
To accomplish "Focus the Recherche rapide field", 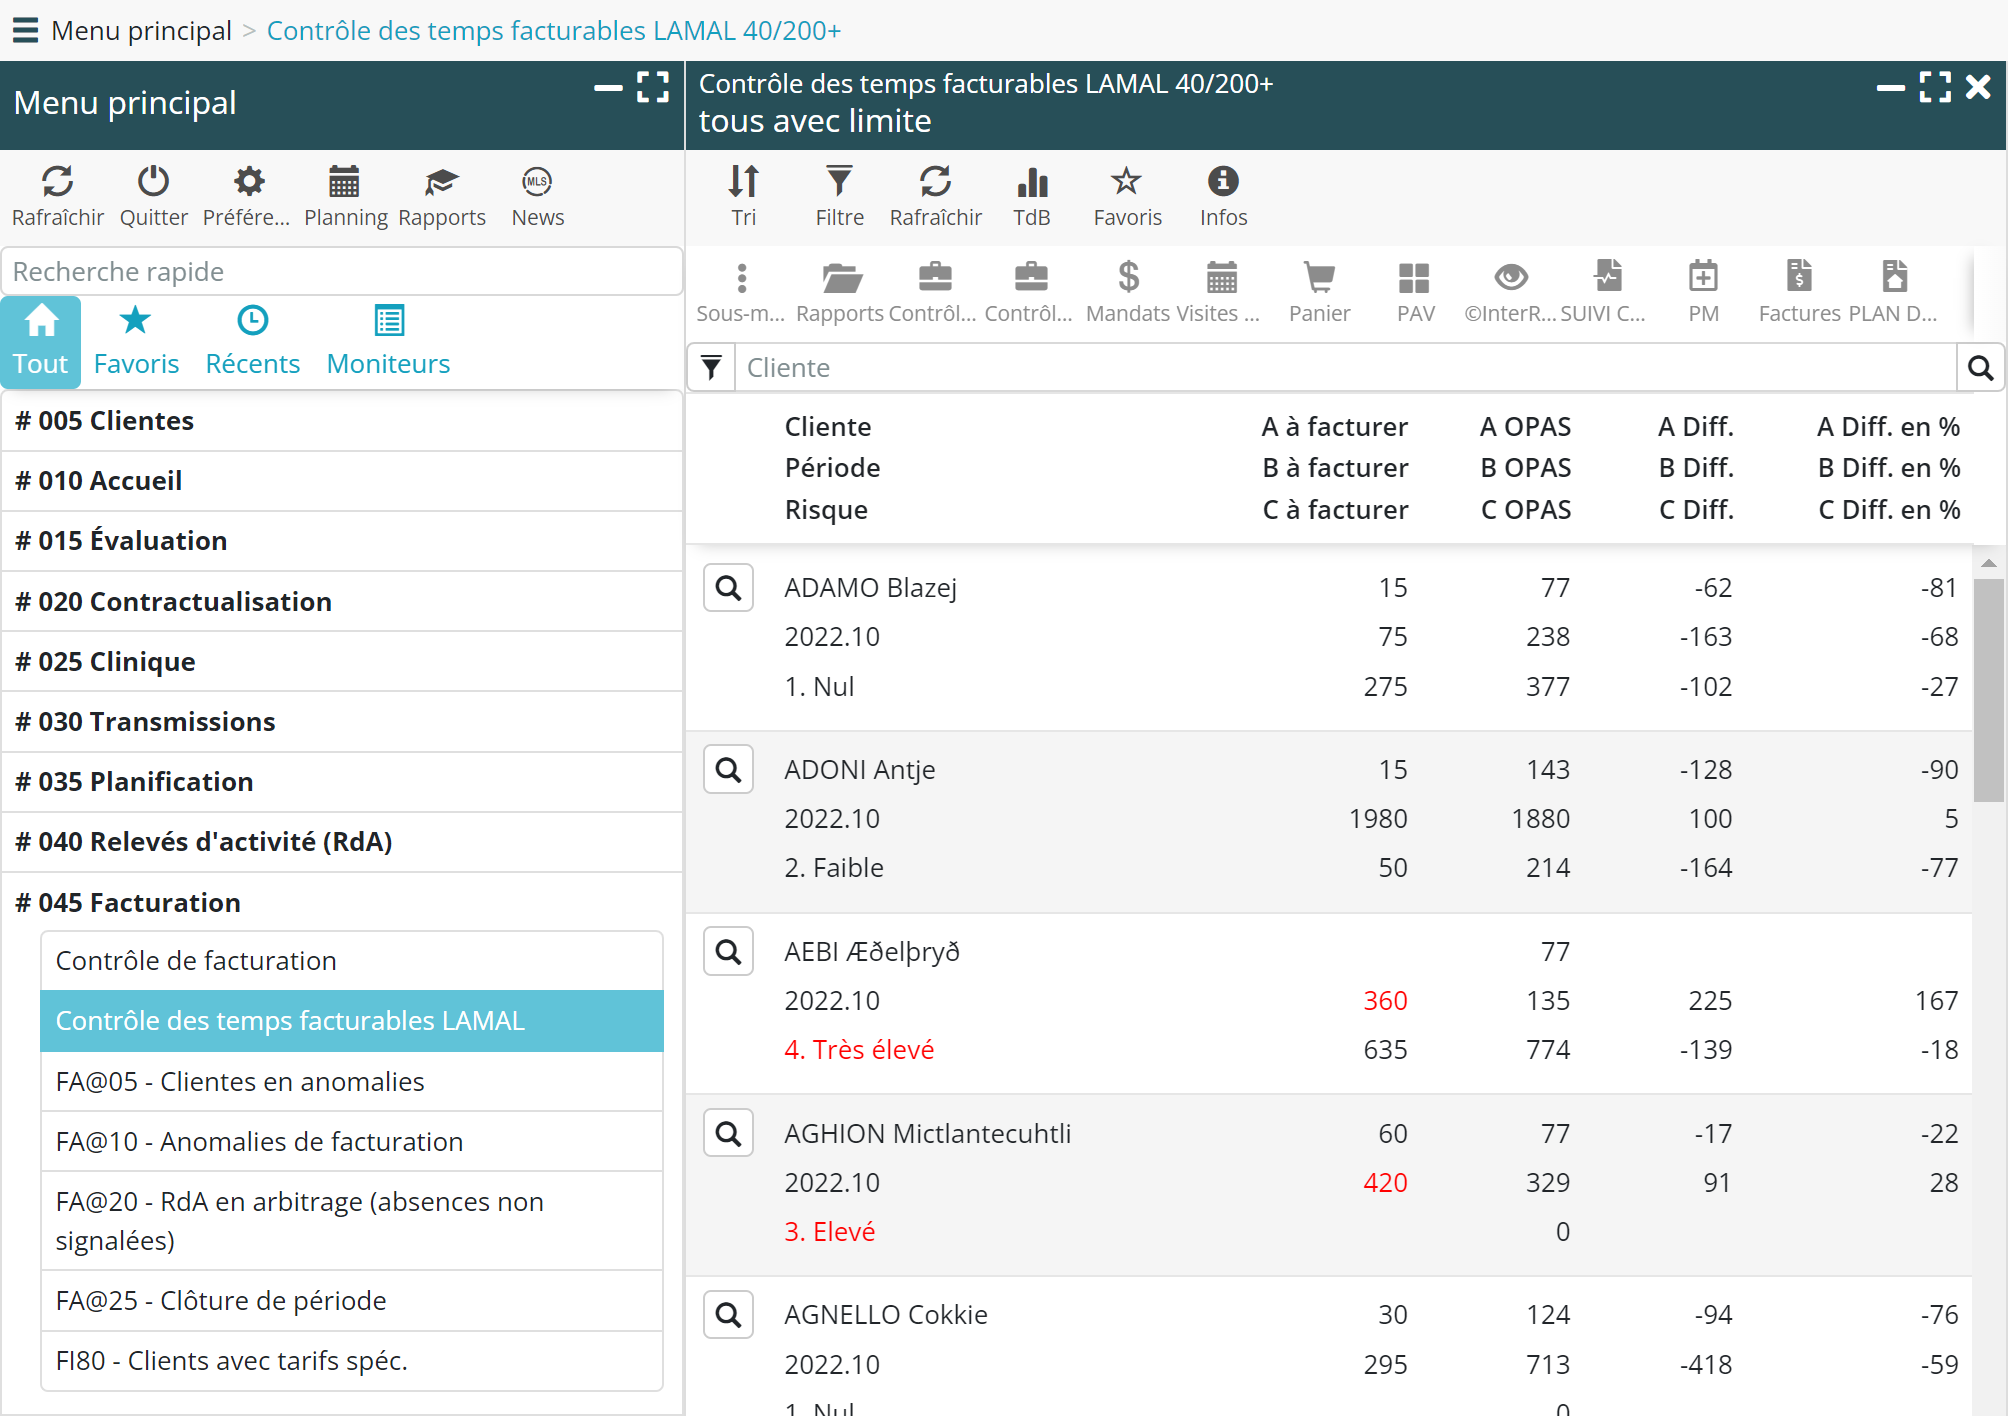I will 342,272.
